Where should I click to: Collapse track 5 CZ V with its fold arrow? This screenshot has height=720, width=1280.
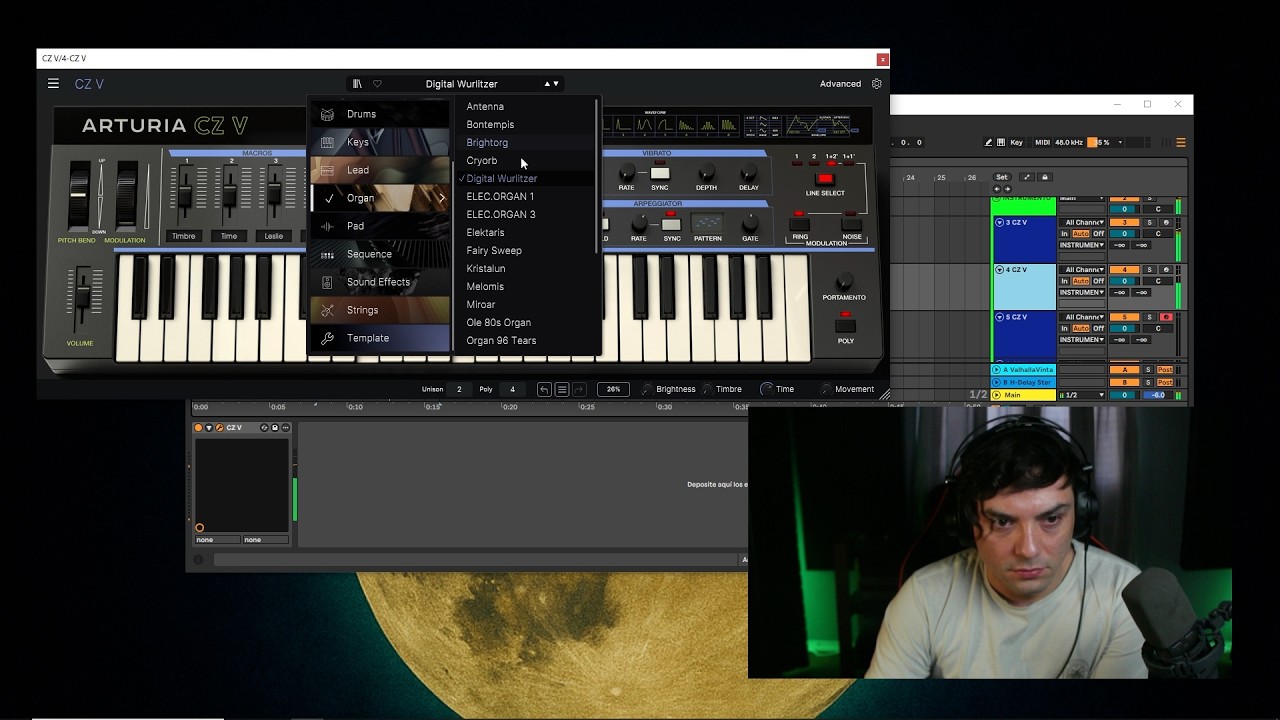pyautogui.click(x=999, y=317)
